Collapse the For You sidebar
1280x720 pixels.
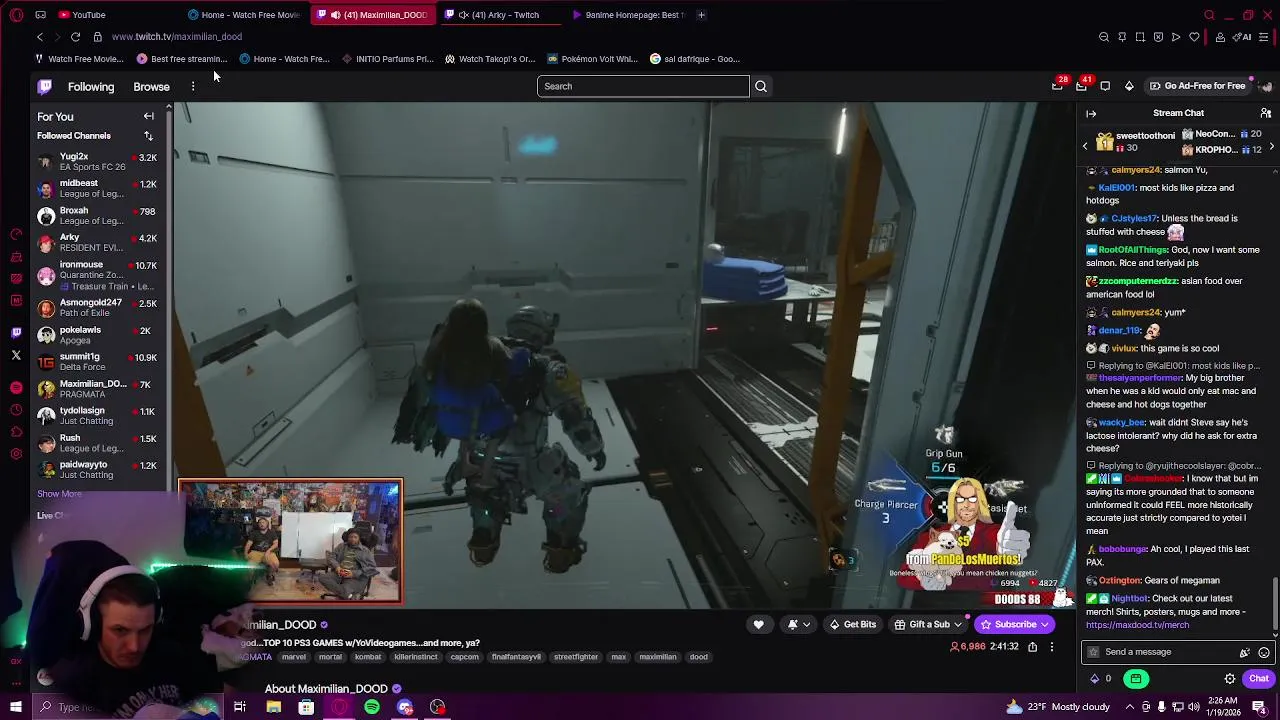tap(148, 116)
